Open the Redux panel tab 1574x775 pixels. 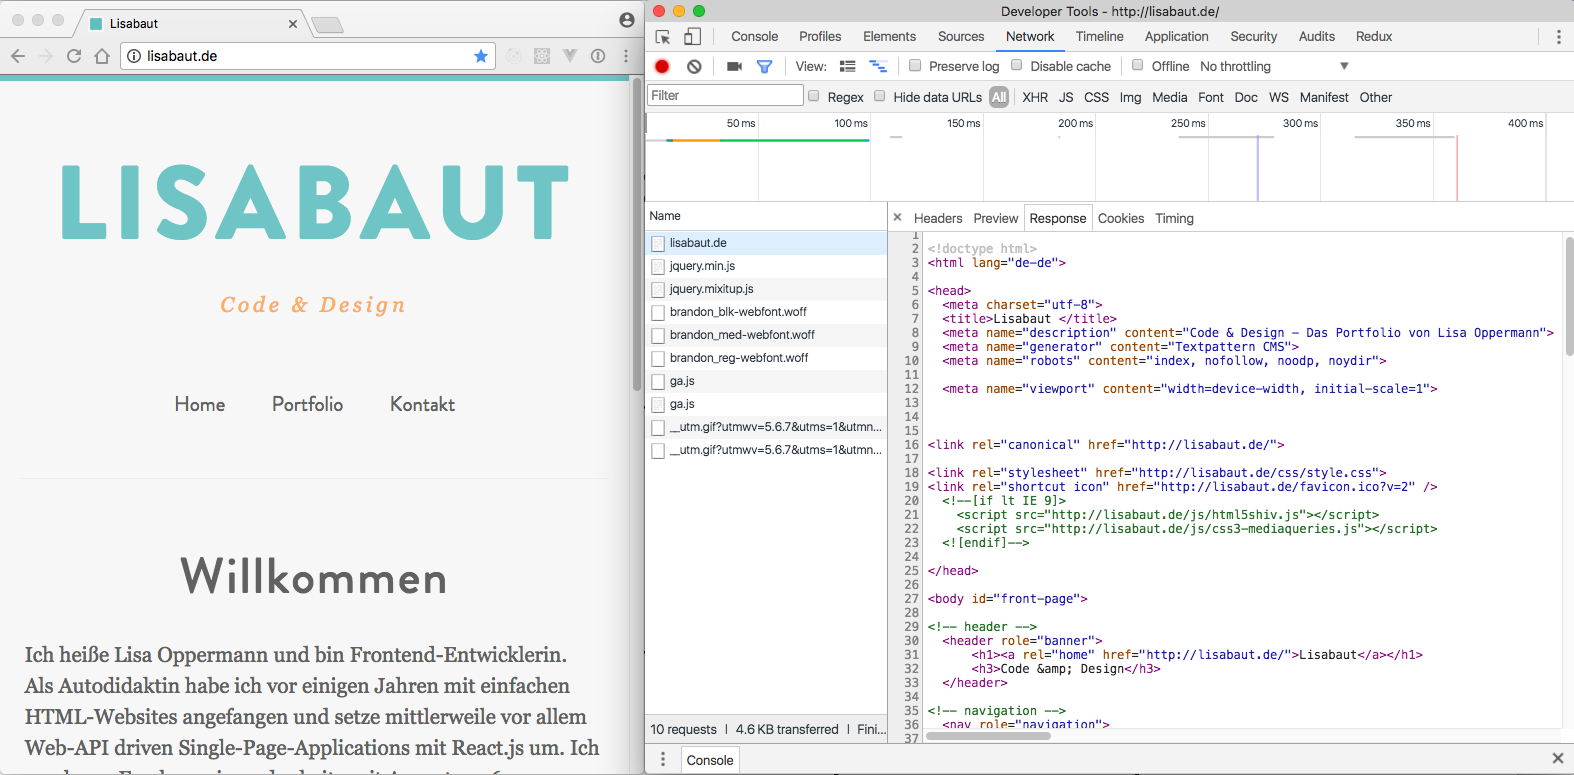click(1373, 37)
